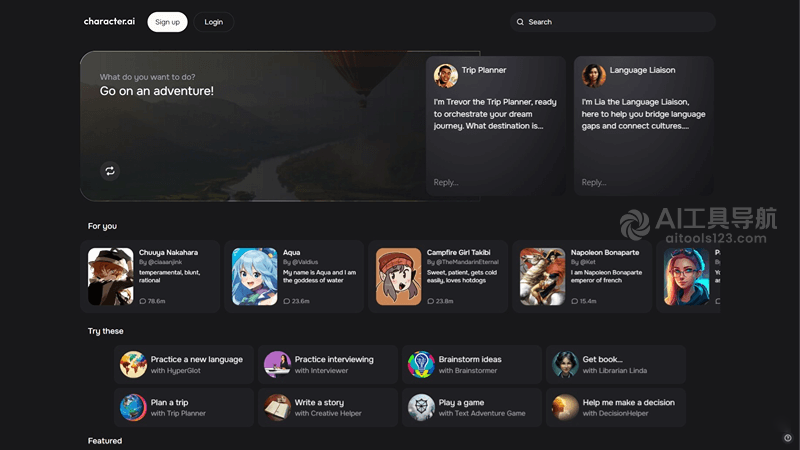The height and width of the screenshot is (450, 800).
Task: Select Play a game
Action: click(x=471, y=407)
